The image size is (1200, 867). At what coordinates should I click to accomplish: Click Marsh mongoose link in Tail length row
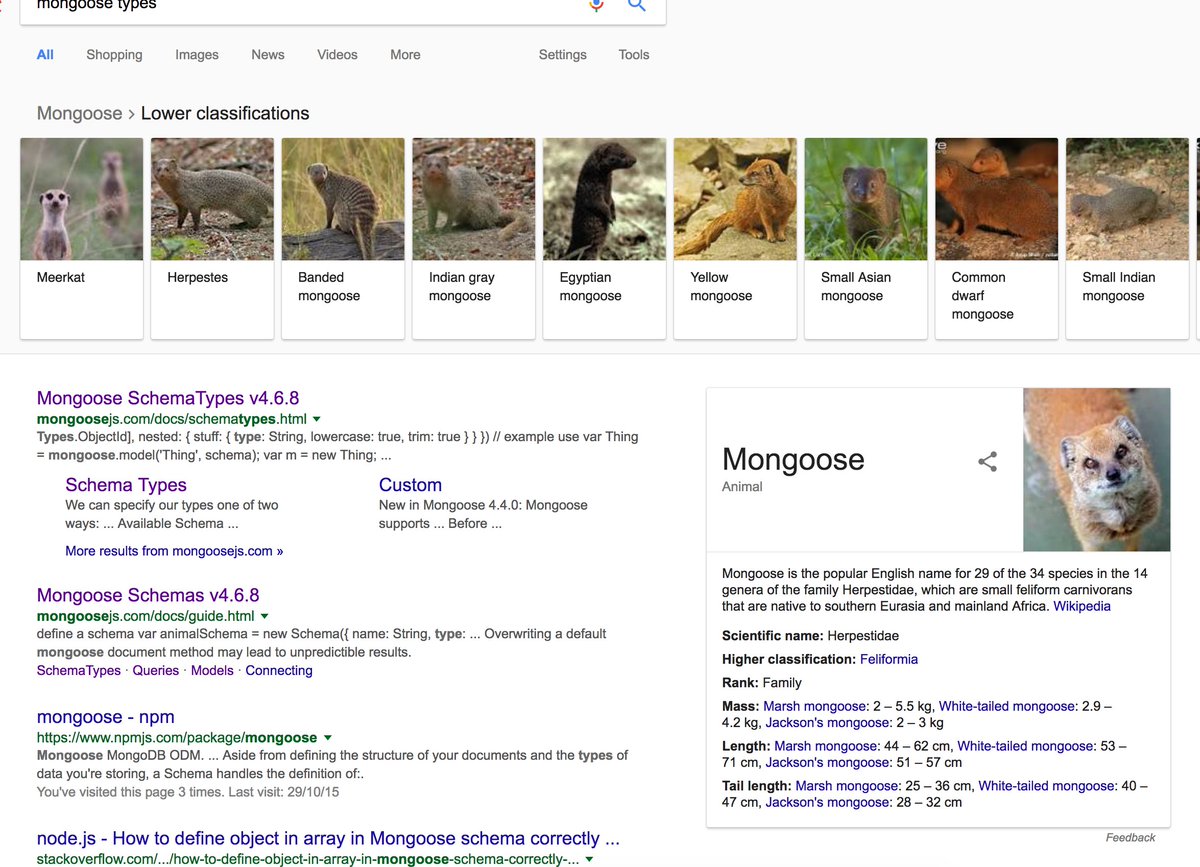click(848, 786)
